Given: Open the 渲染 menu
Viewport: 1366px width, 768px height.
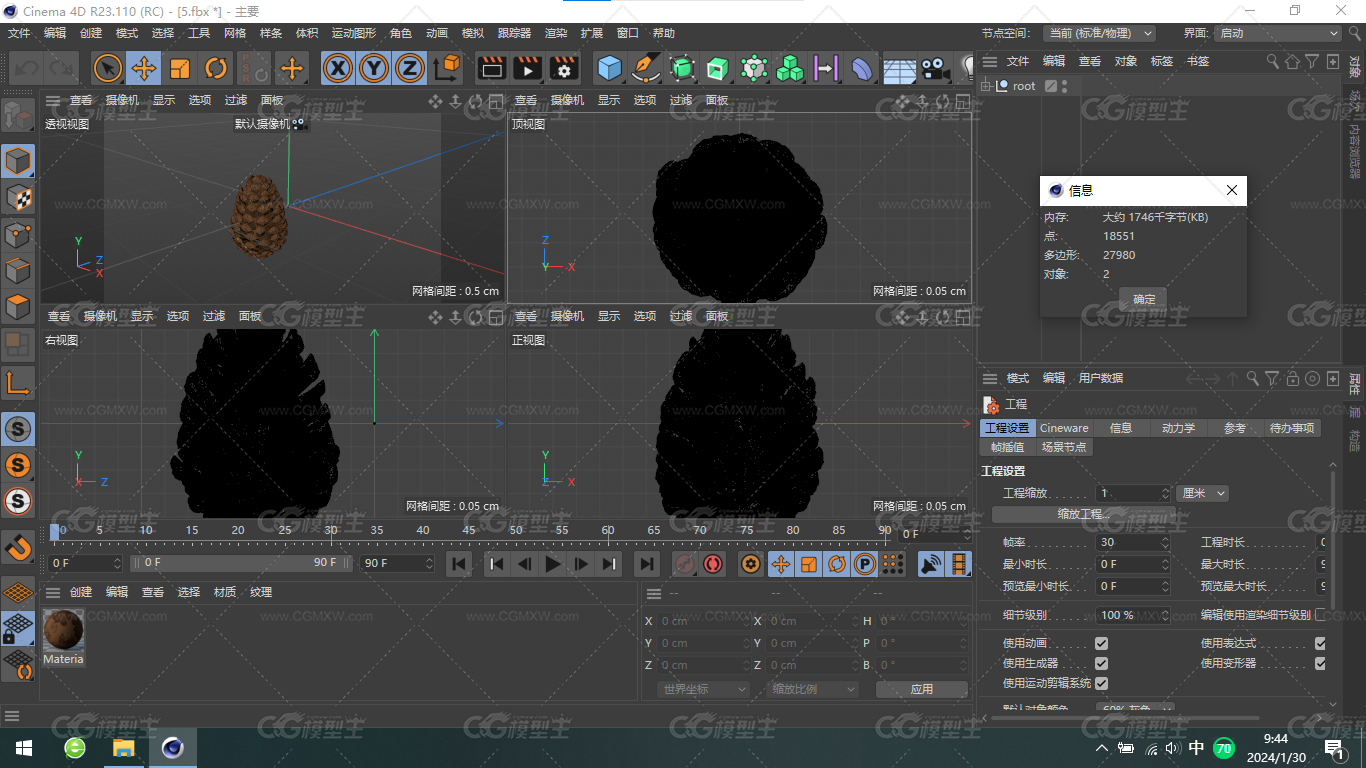Looking at the screenshot, I should (x=556, y=33).
